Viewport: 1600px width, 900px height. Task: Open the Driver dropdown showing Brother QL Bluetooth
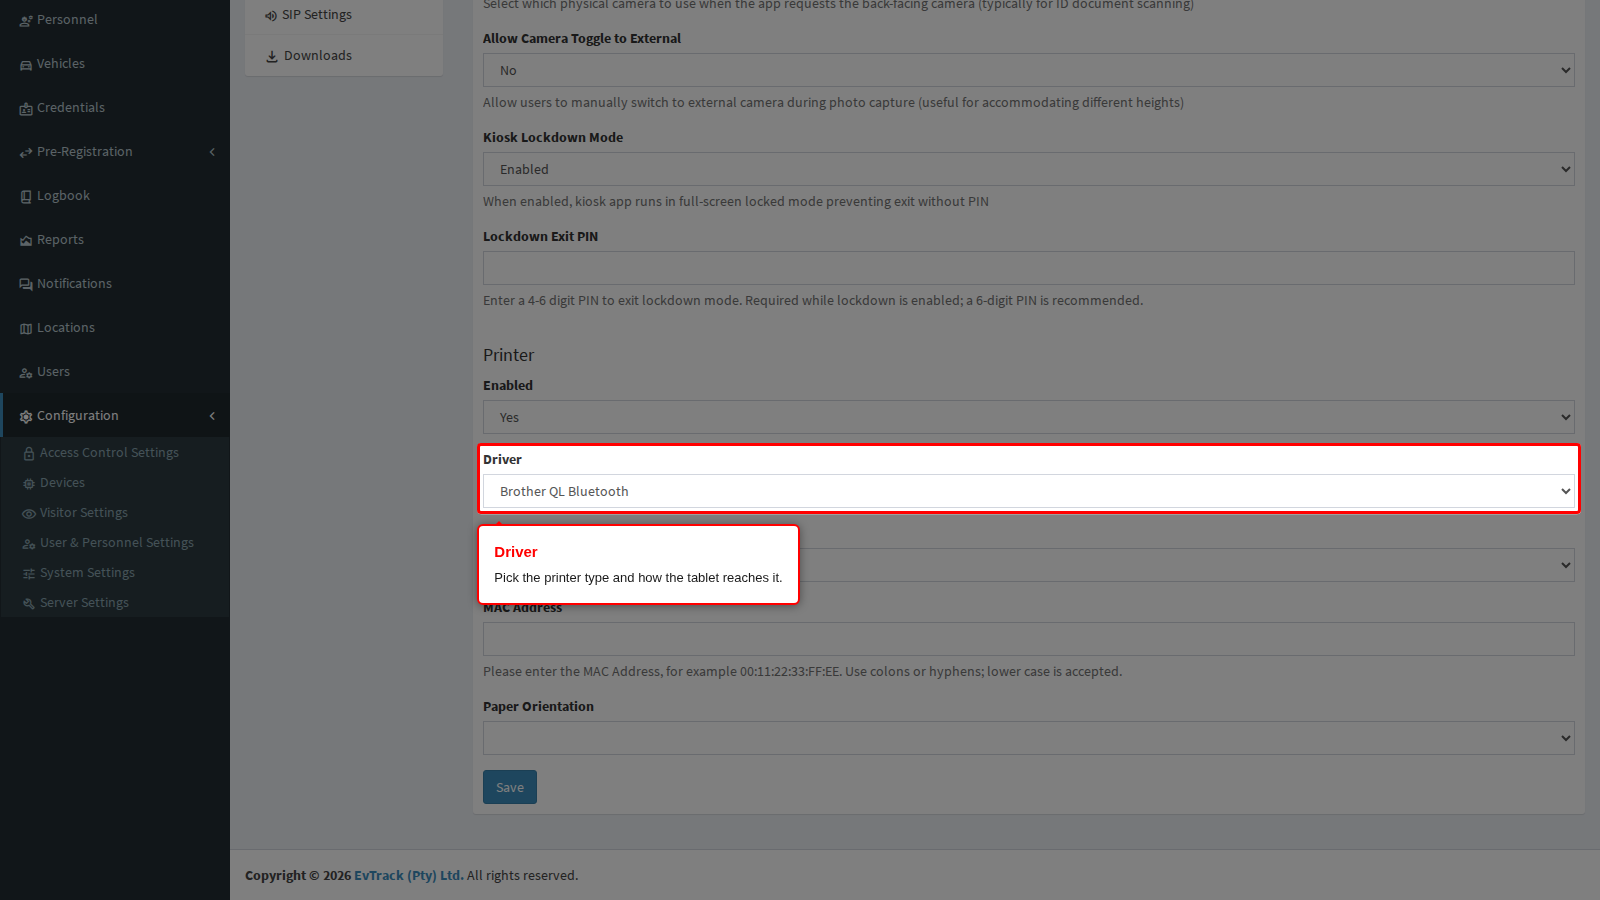click(1028, 491)
